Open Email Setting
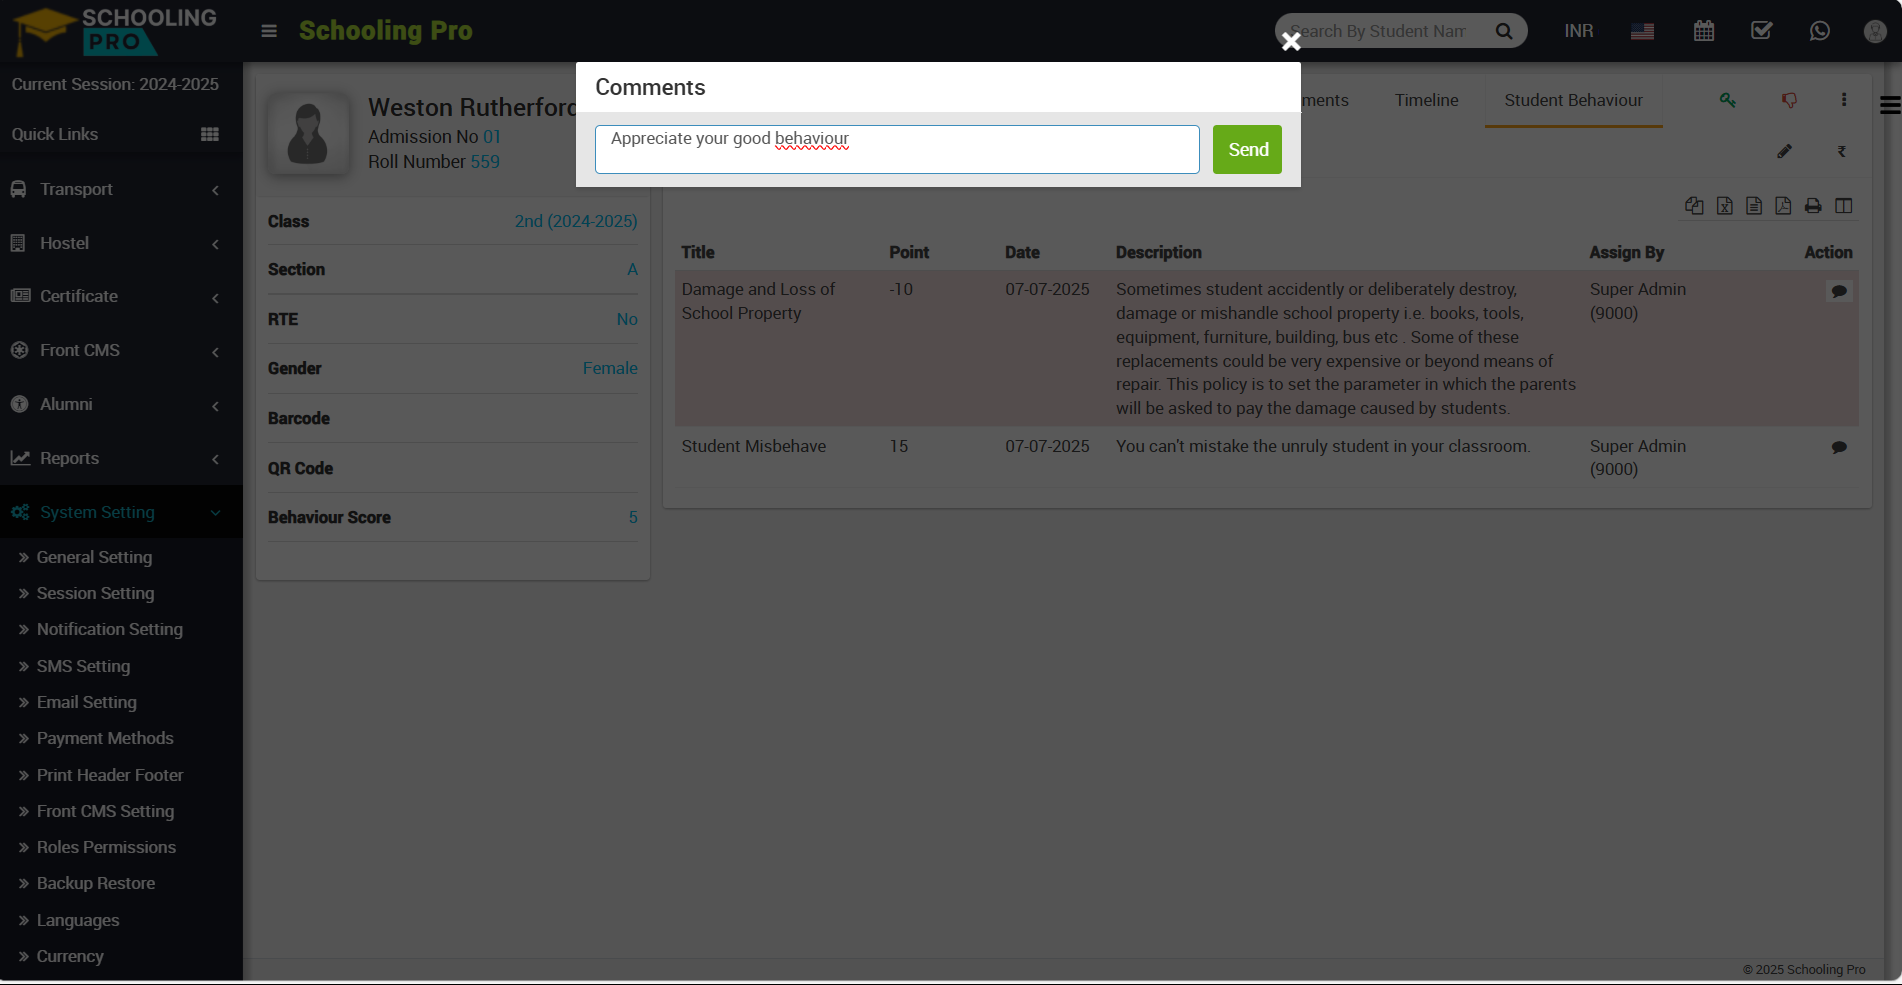Image resolution: width=1902 pixels, height=985 pixels. pos(86,702)
